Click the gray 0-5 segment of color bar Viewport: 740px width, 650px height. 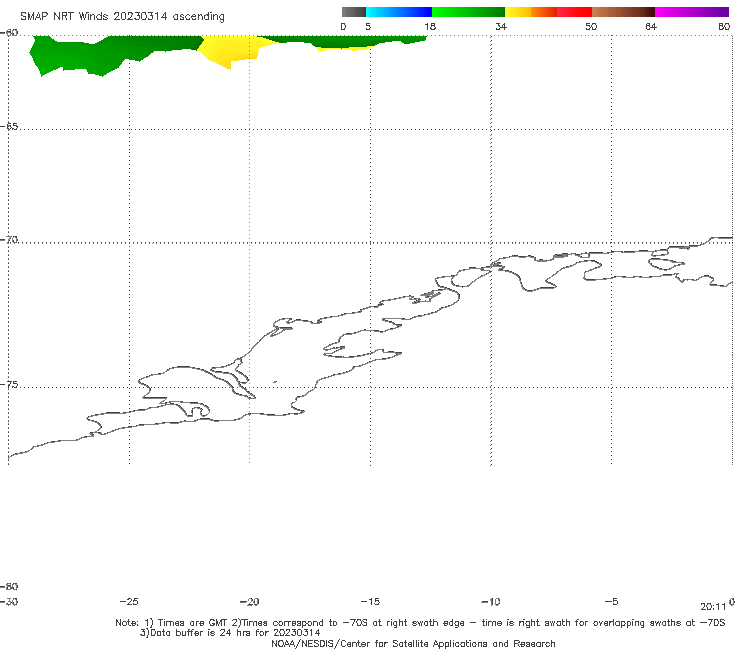coord(354,12)
